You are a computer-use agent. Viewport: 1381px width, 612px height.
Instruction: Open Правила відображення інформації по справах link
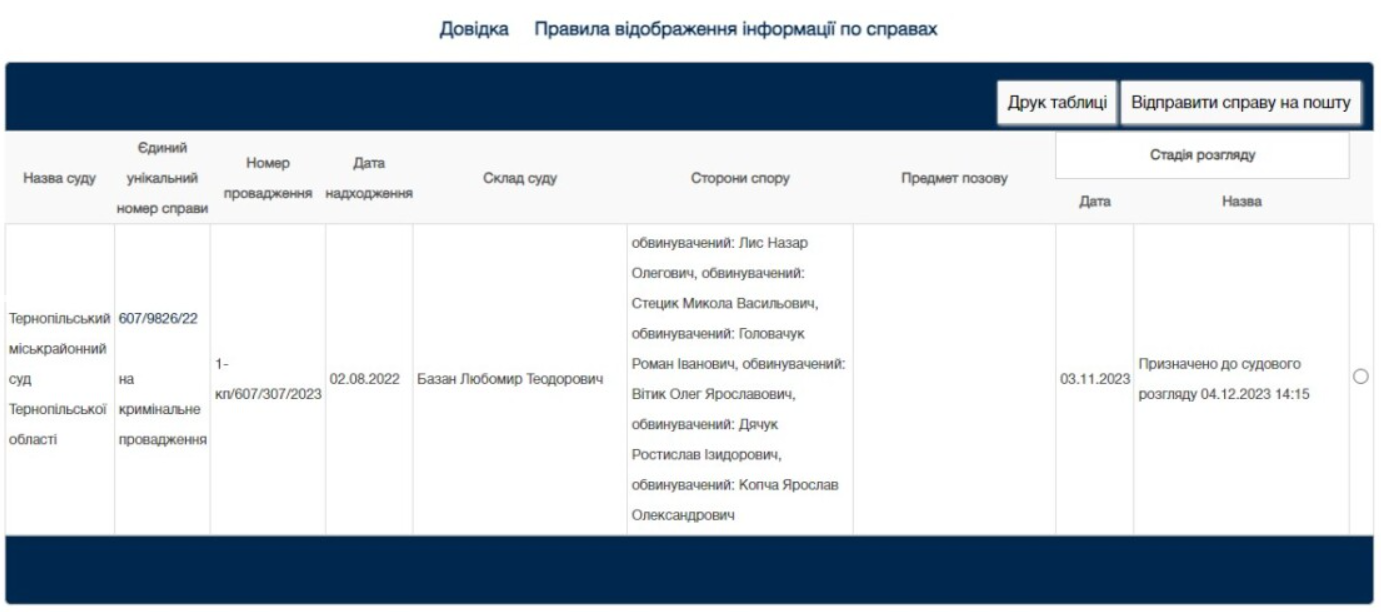pyautogui.click(x=735, y=29)
